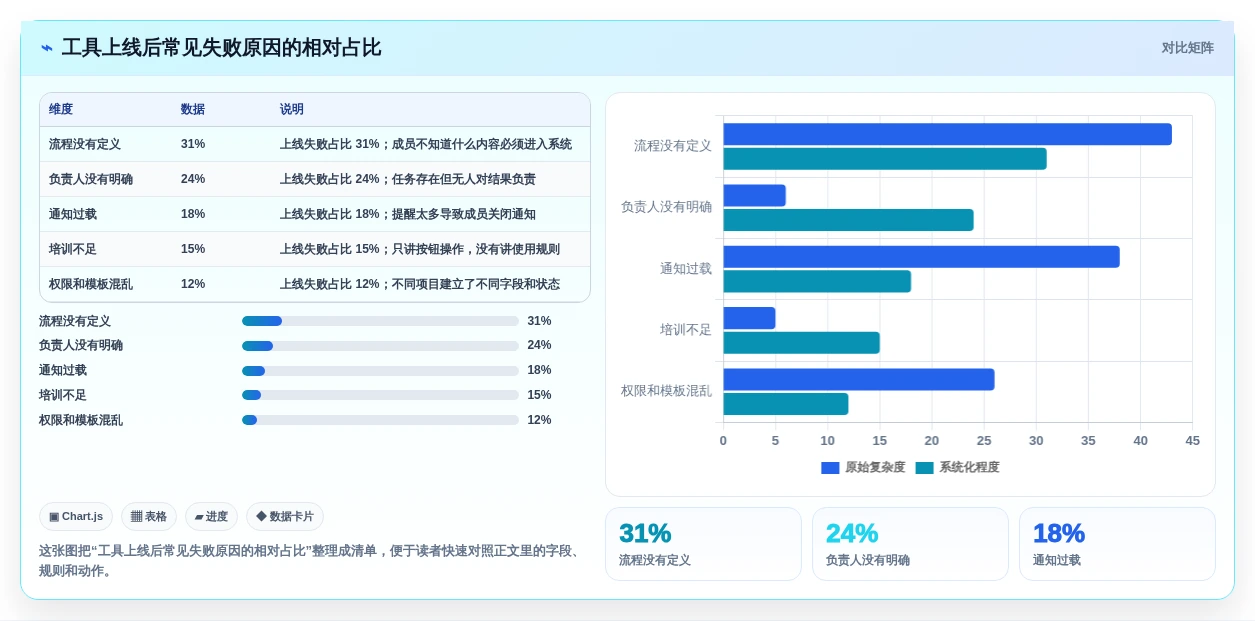Click the 权限和模板混乱 chart axis label

pyautogui.click(x=667, y=391)
